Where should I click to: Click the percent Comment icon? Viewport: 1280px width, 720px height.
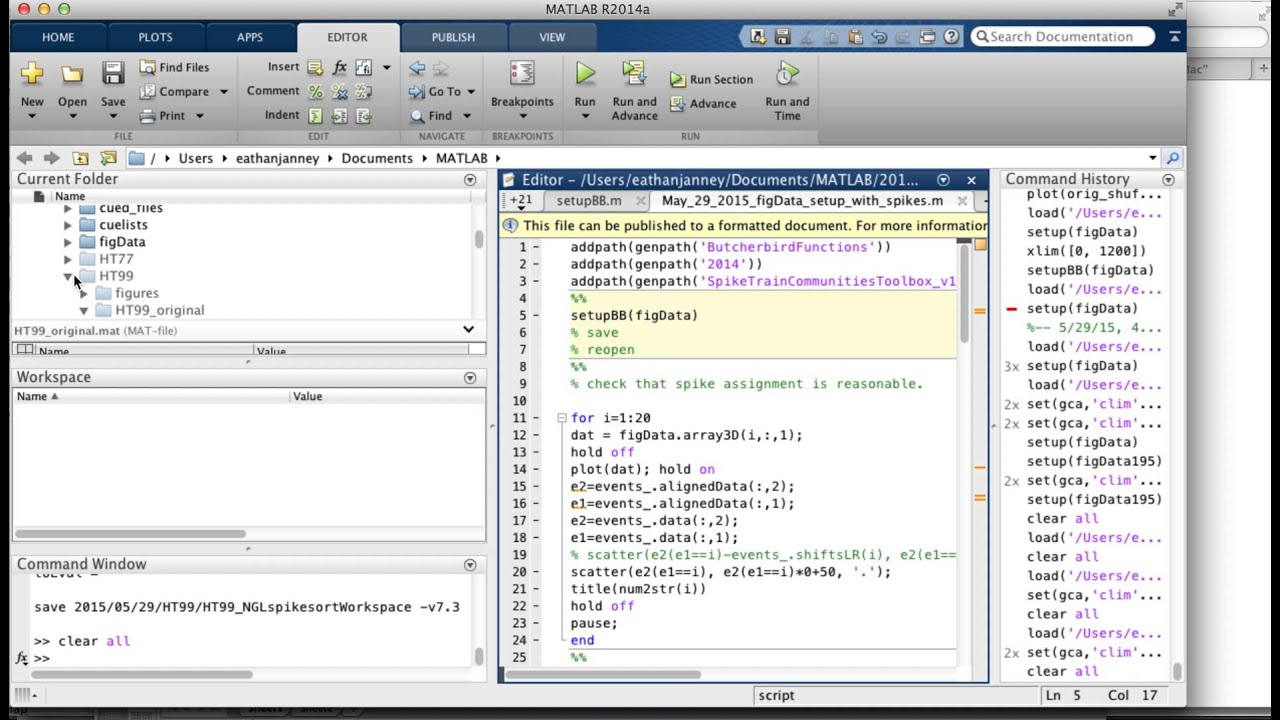coord(315,92)
